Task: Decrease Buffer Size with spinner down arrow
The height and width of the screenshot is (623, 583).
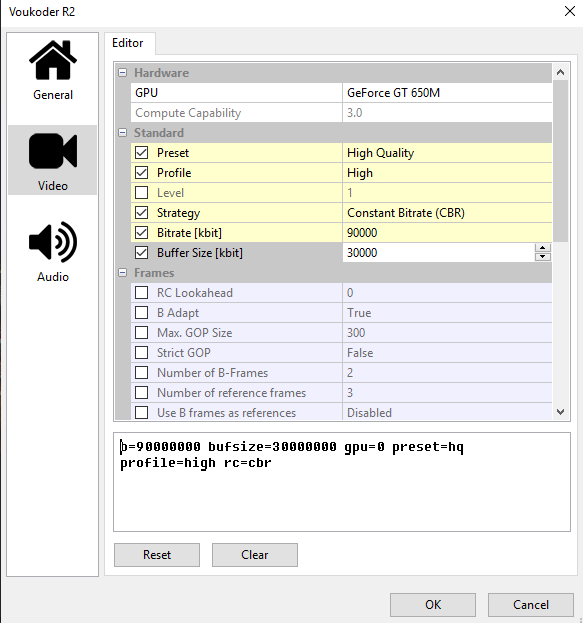Action: (x=542, y=257)
